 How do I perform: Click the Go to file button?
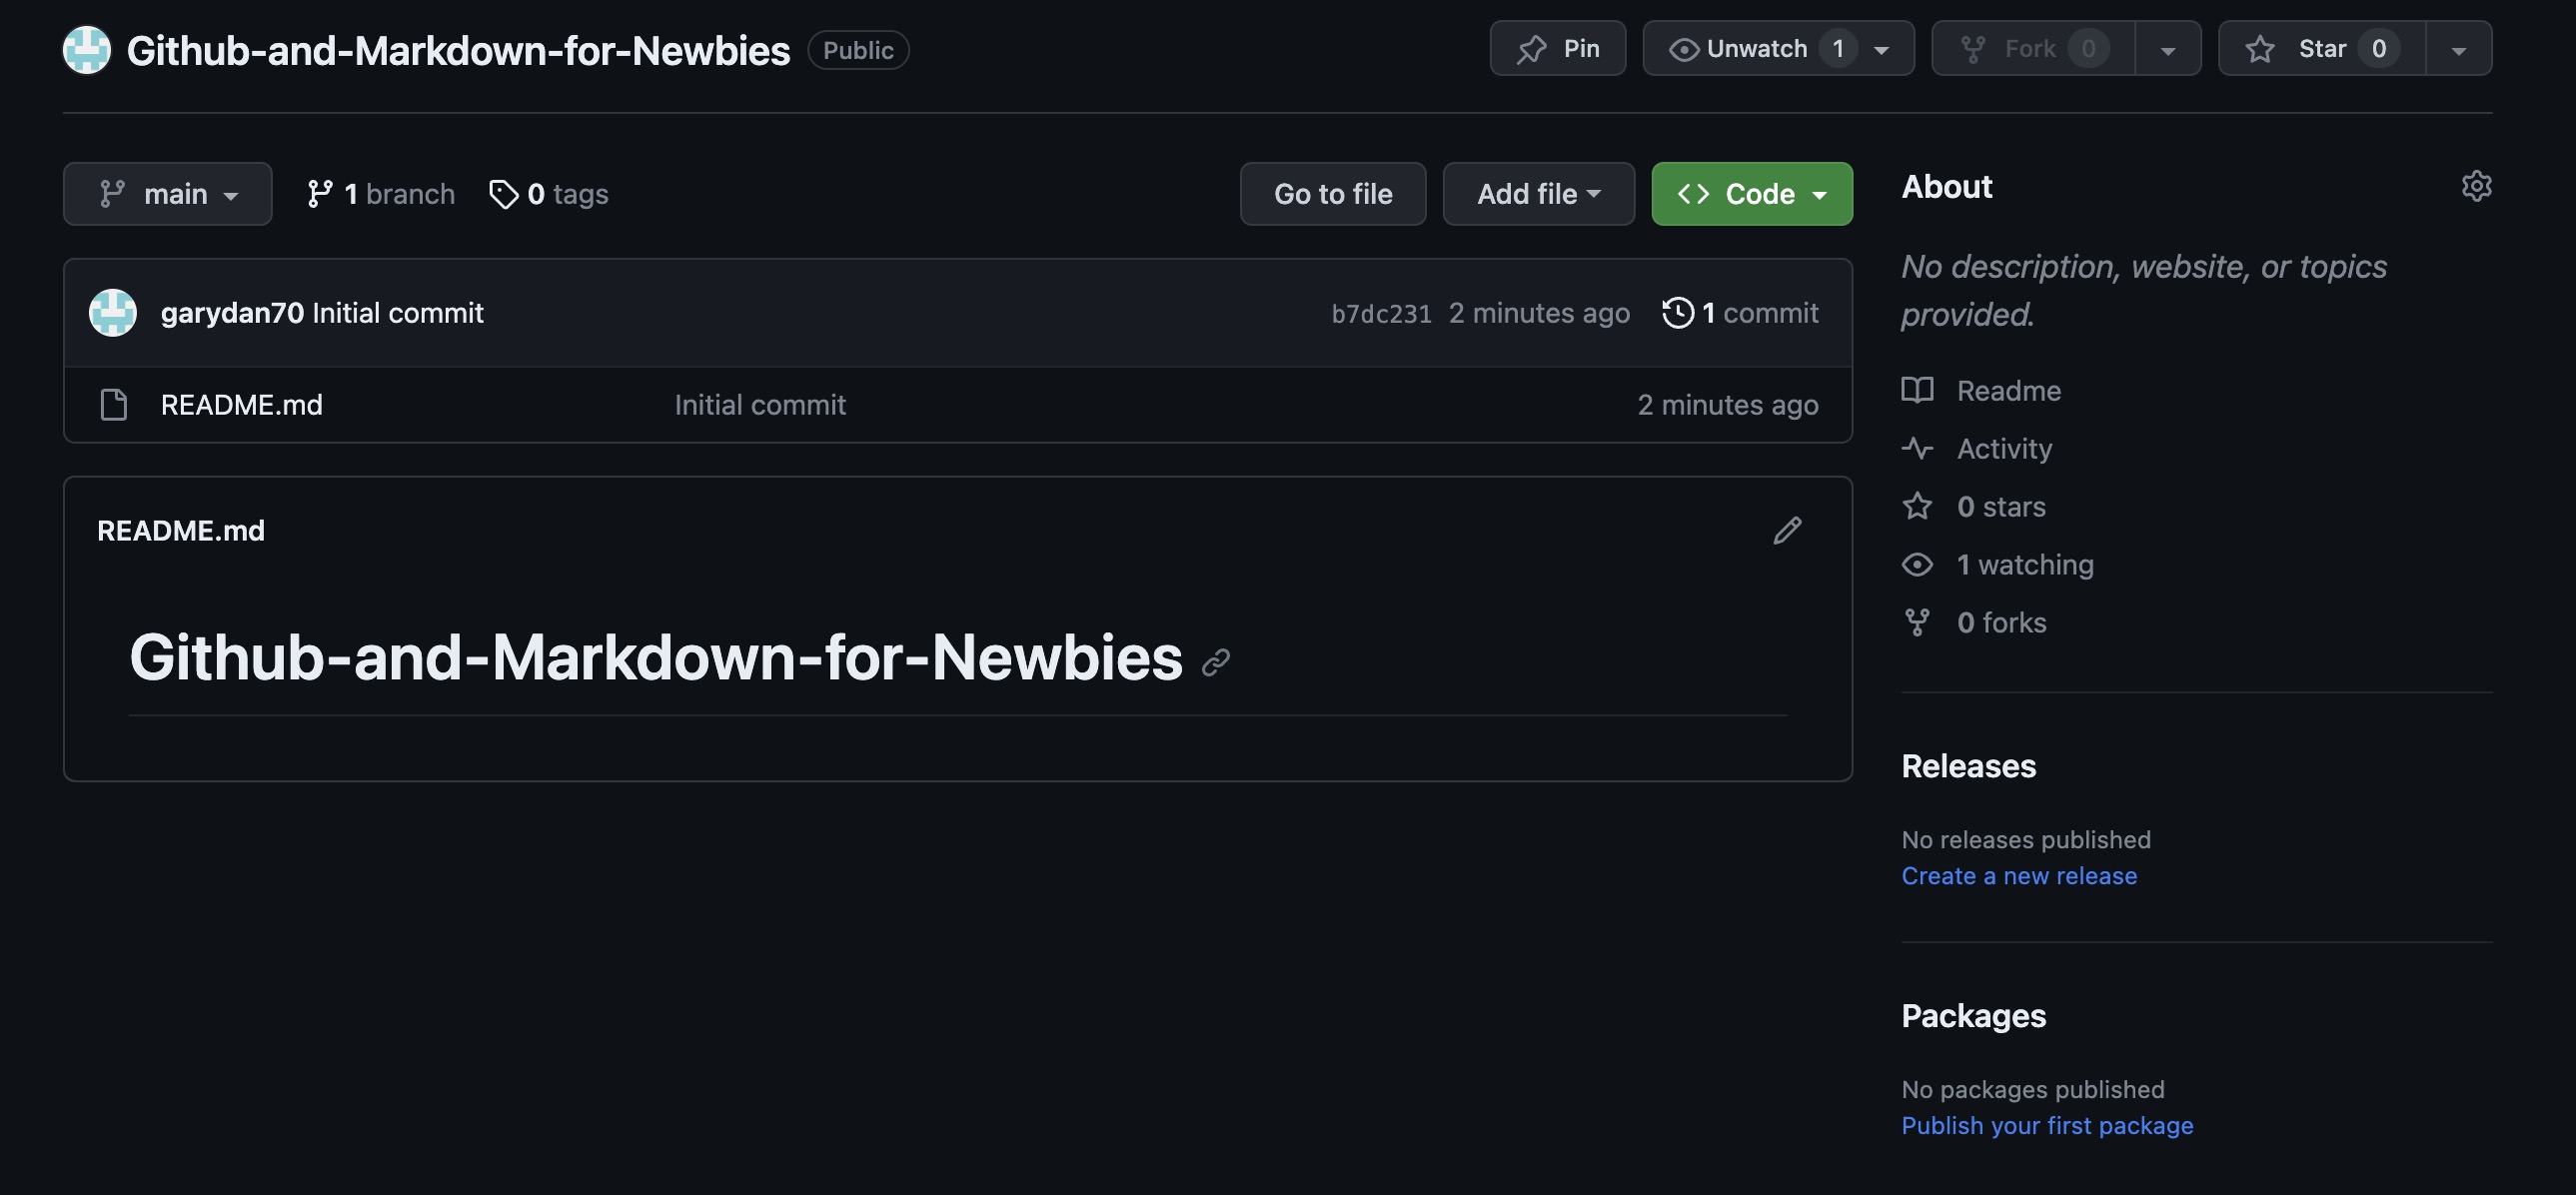[x=1332, y=193]
